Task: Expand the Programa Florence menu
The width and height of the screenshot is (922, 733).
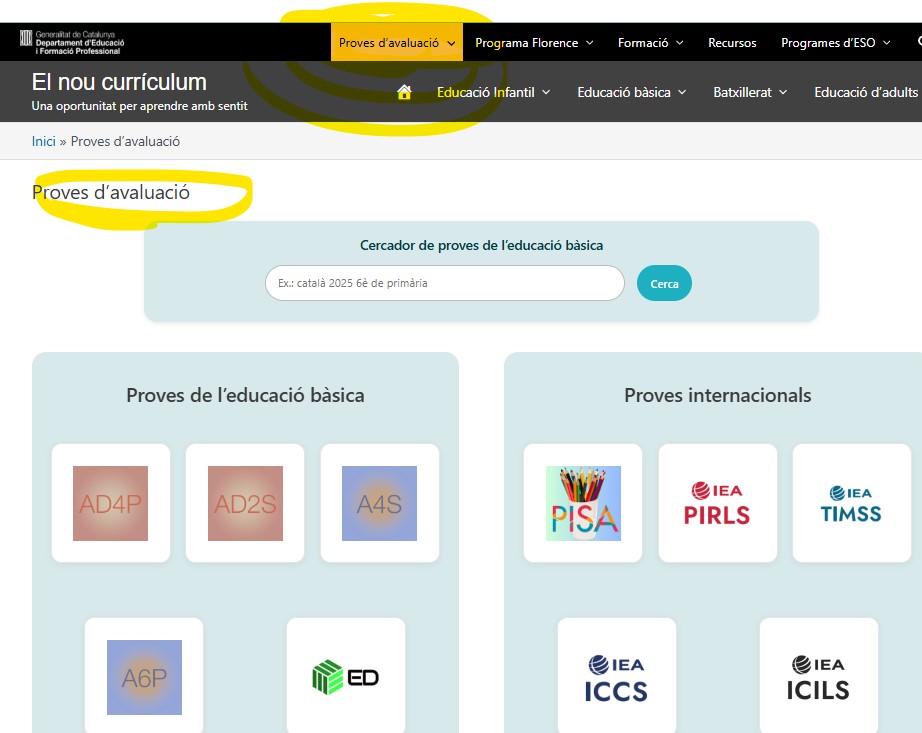Action: (x=534, y=43)
